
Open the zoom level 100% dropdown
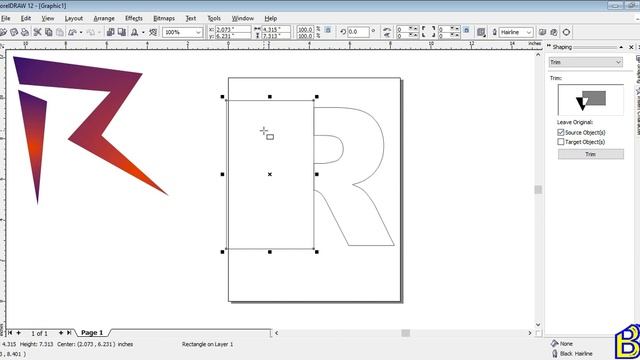point(198,32)
